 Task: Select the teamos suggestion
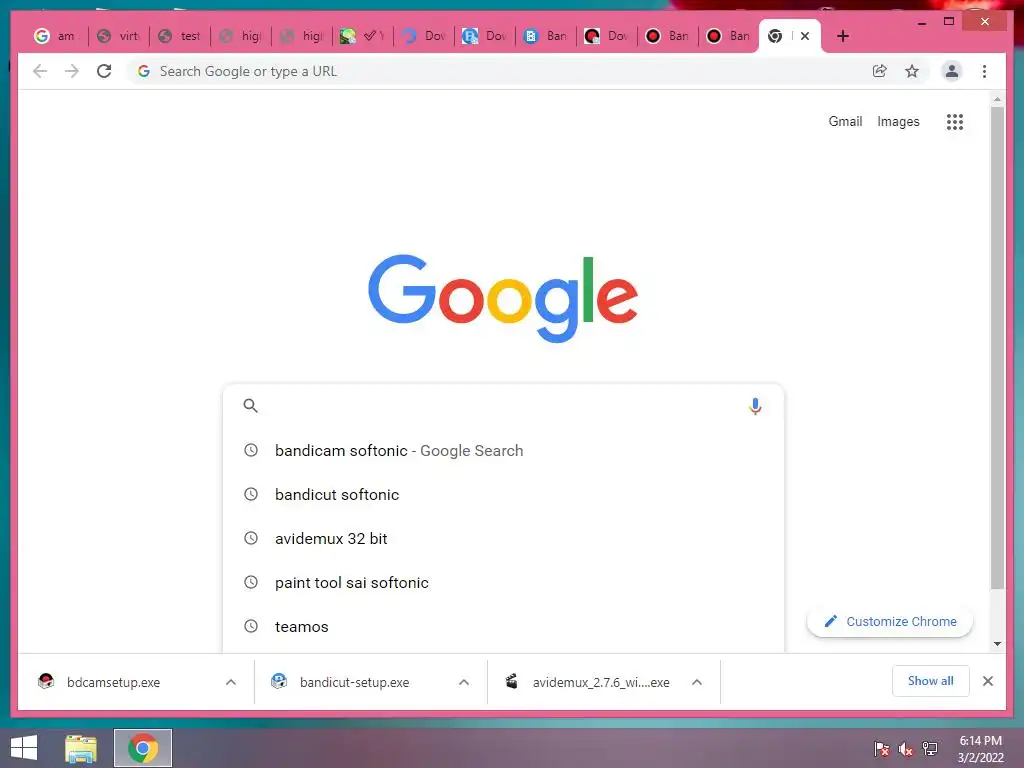(x=503, y=626)
